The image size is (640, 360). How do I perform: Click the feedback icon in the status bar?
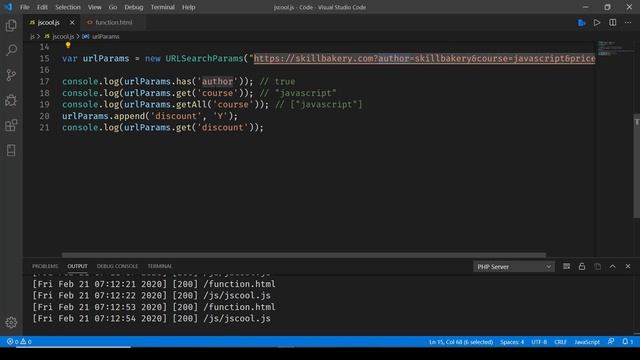click(x=611, y=342)
